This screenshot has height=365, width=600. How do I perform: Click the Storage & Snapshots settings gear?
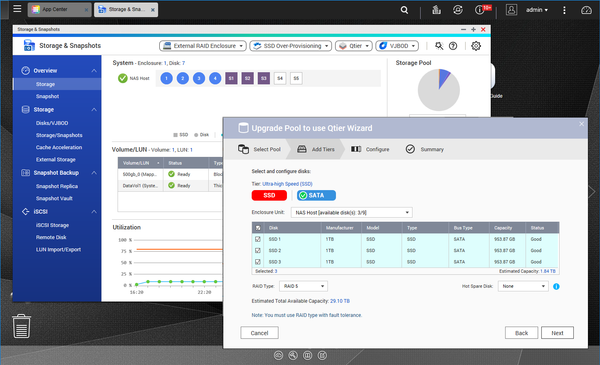click(x=476, y=46)
